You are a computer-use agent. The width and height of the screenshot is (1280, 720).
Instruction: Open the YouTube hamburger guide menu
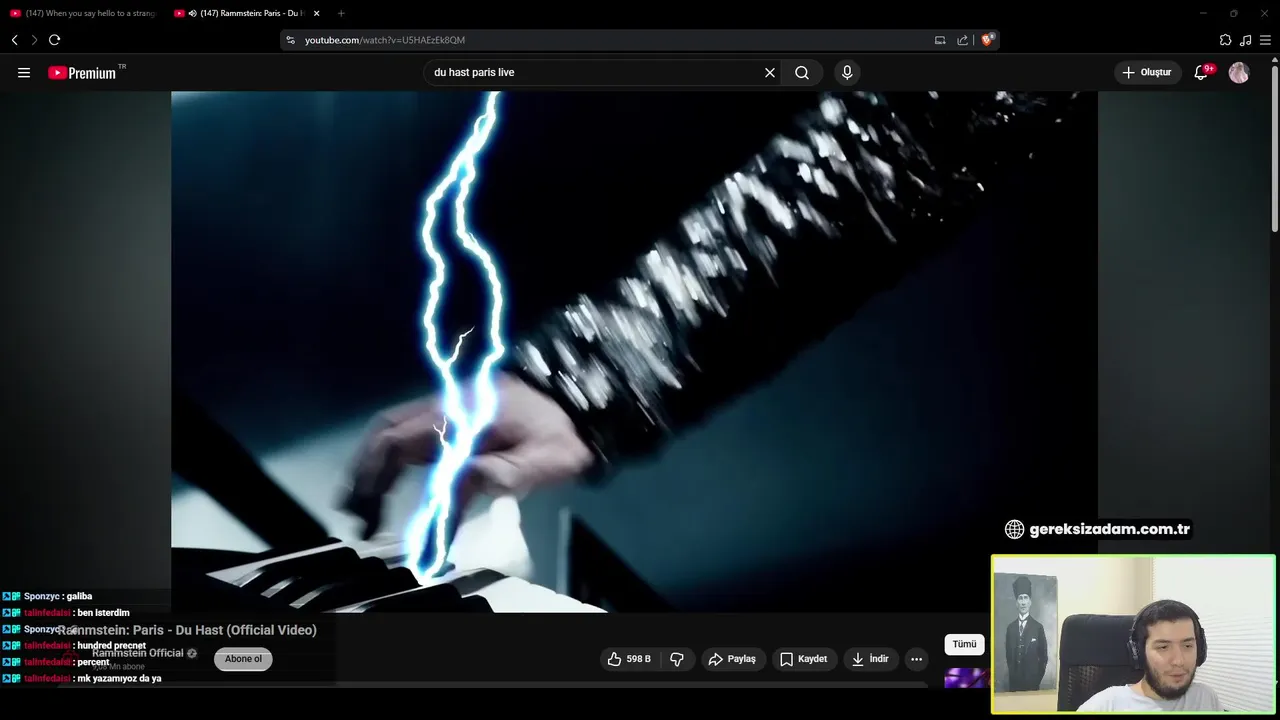point(24,73)
